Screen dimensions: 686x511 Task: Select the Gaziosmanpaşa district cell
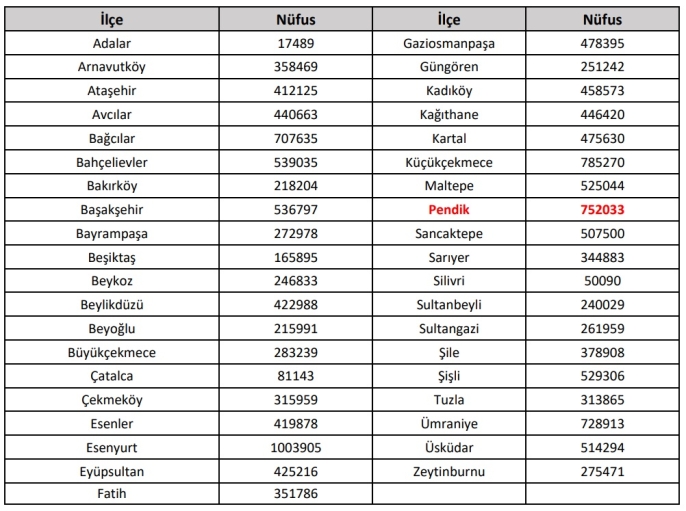pos(449,43)
